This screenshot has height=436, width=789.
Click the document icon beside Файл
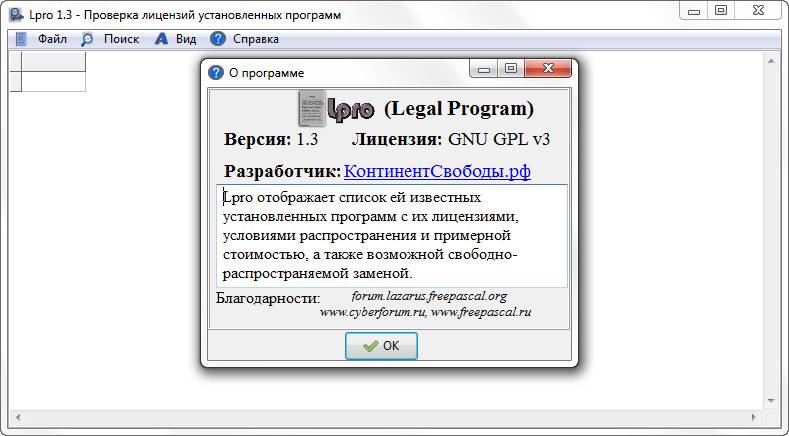[x=21, y=39]
